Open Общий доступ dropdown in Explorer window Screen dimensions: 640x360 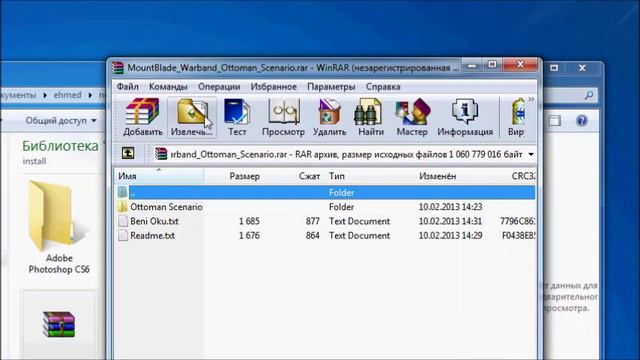61,120
